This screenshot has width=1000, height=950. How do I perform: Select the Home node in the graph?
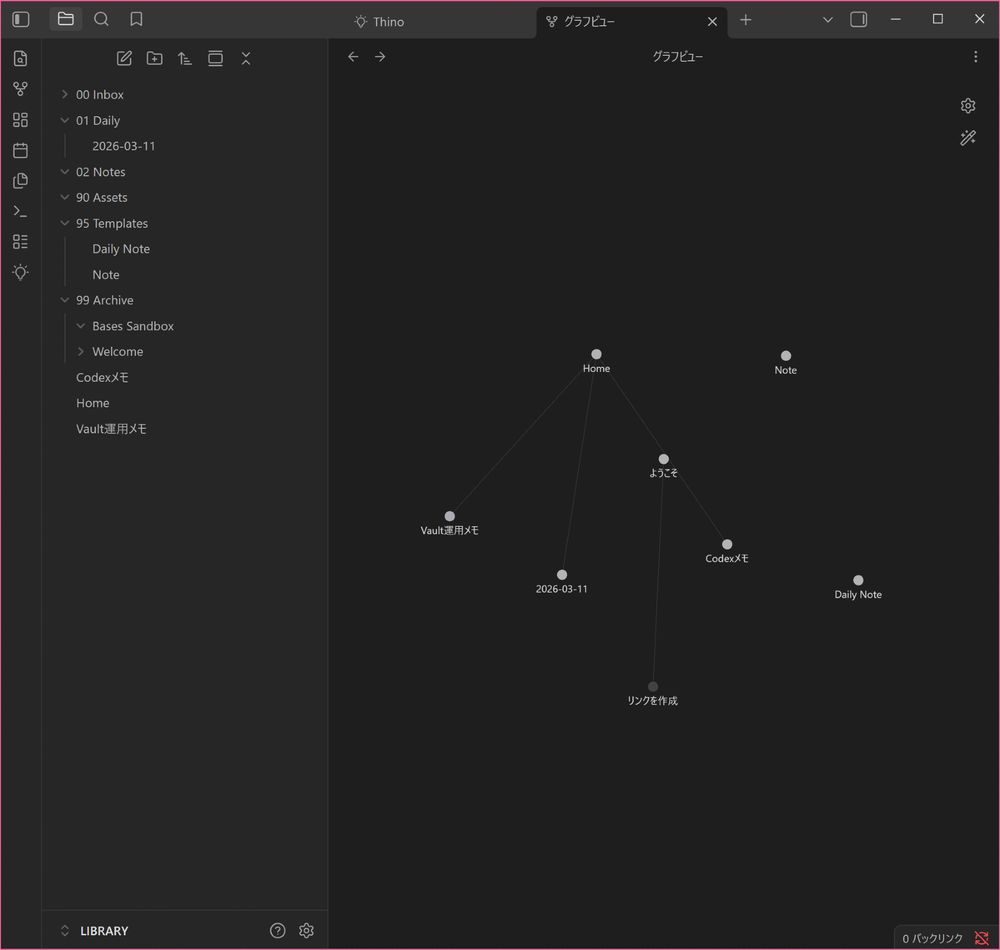(x=596, y=354)
